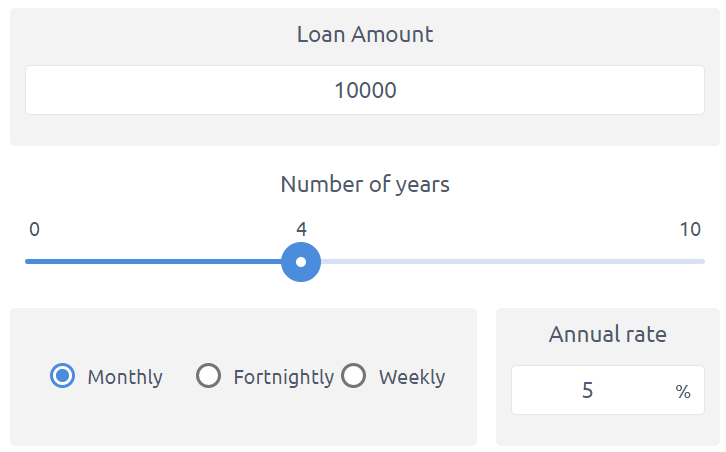Click the percent sign in Annual rate
The width and height of the screenshot is (726, 452).
(x=683, y=391)
